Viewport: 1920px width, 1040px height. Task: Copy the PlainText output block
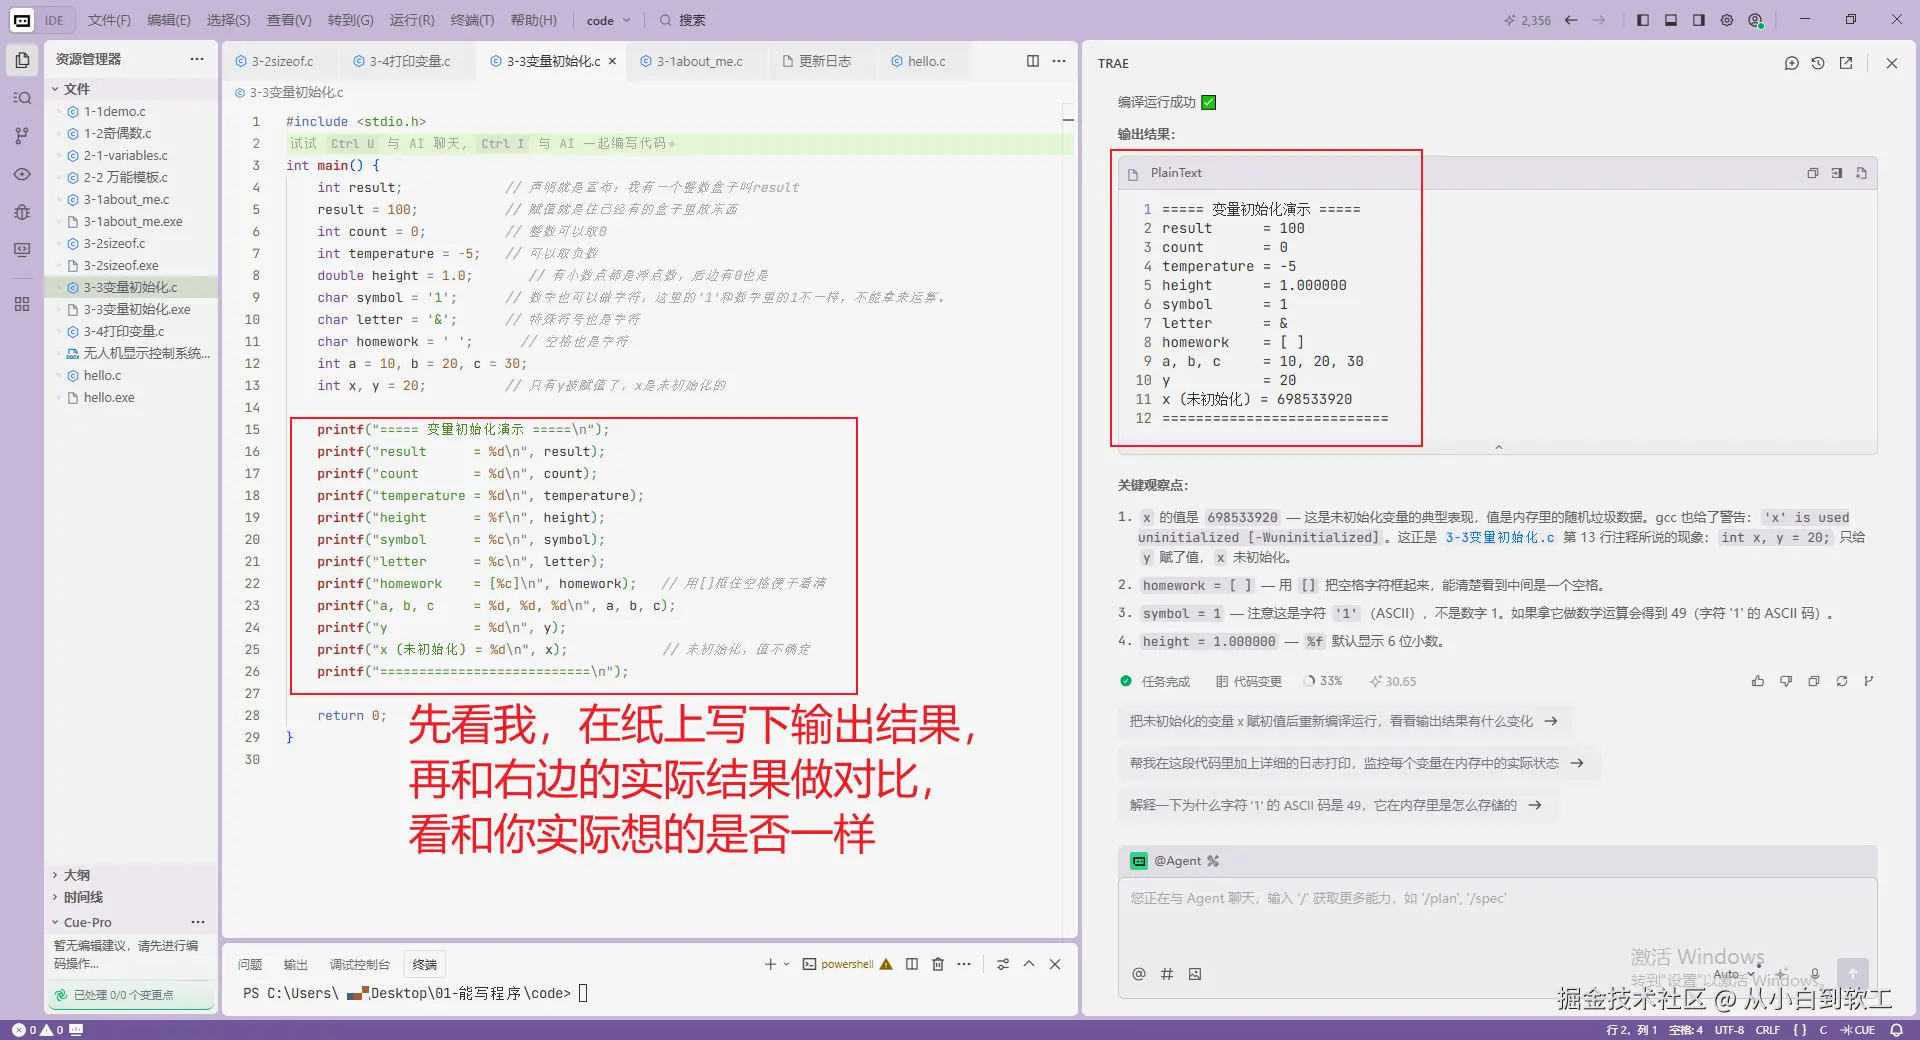pyautogui.click(x=1813, y=173)
